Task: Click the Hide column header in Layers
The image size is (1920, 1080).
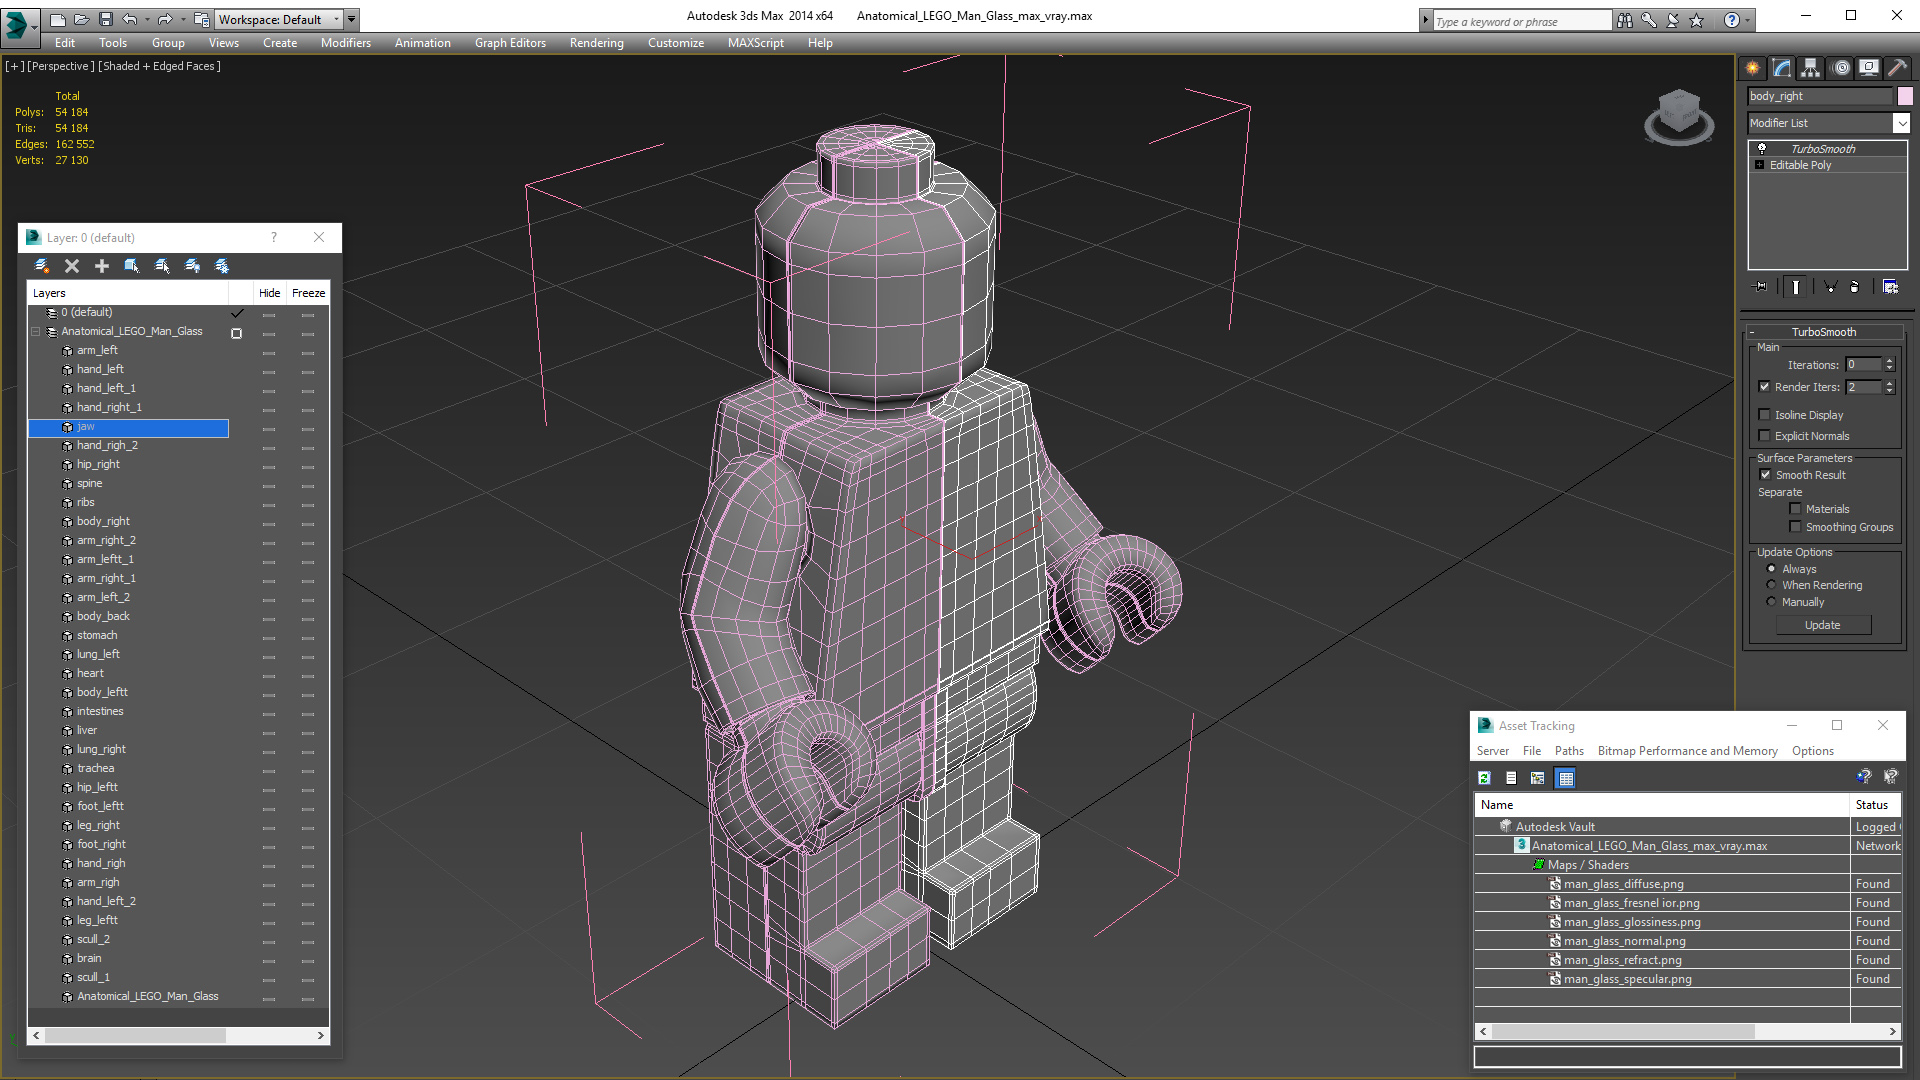Action: [270, 293]
